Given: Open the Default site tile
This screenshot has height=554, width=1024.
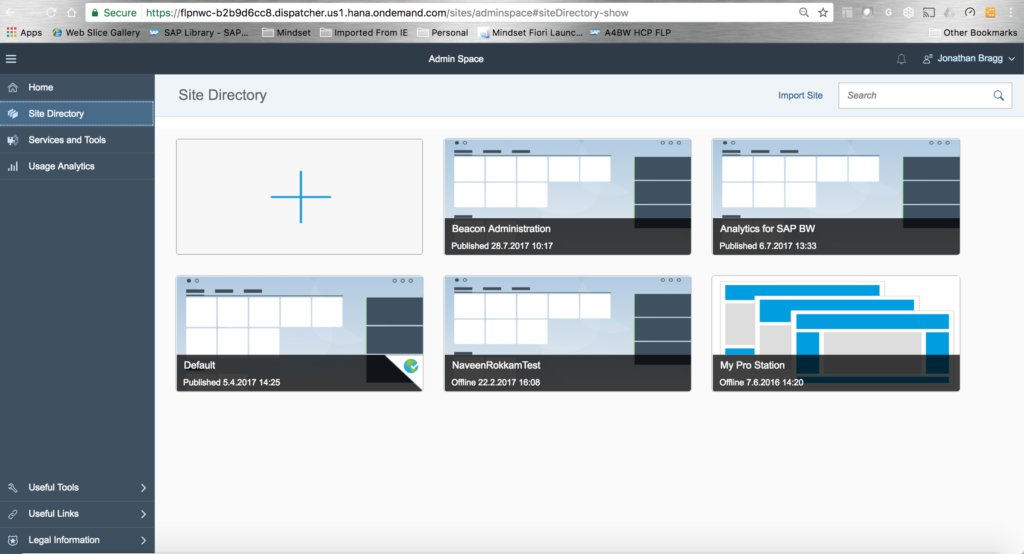Looking at the screenshot, I should point(300,333).
